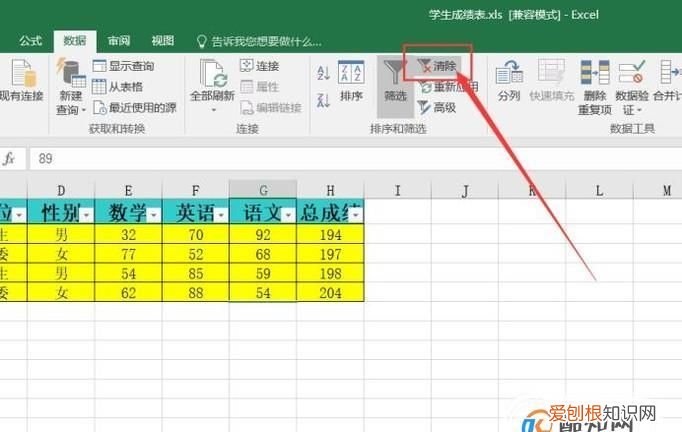
Task: Expand the Refresh All dropdown arrow
Action: (213, 110)
